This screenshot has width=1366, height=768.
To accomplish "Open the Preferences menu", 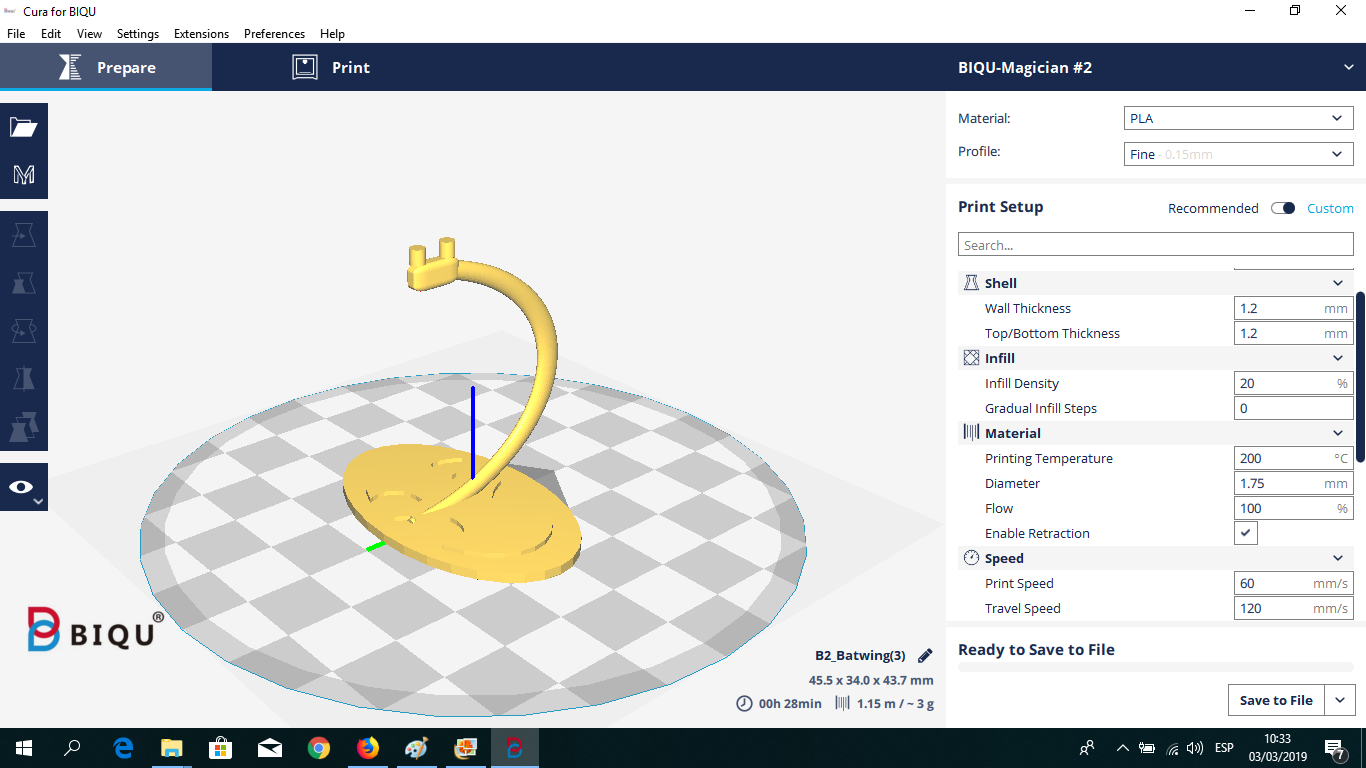I will [x=274, y=33].
